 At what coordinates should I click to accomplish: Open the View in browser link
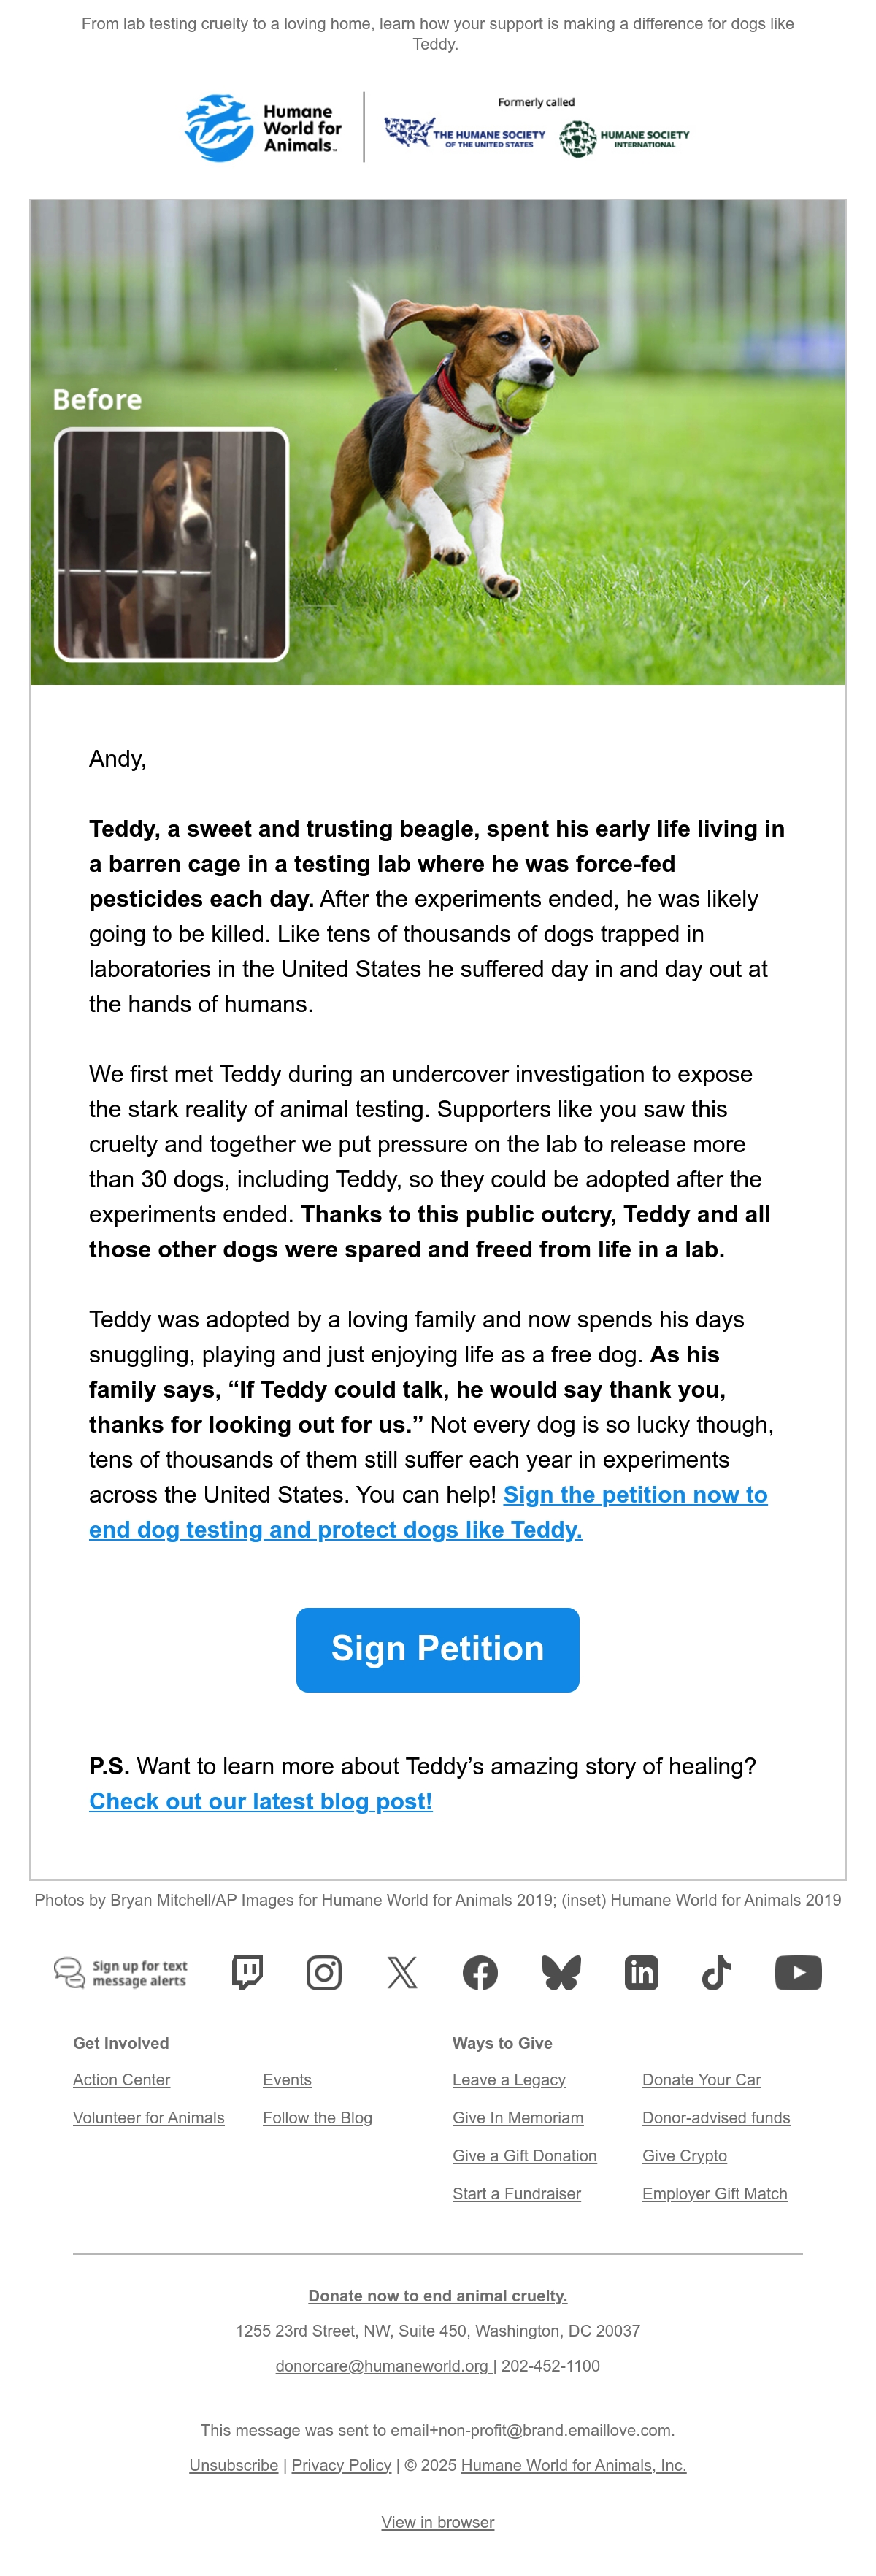[438, 2522]
